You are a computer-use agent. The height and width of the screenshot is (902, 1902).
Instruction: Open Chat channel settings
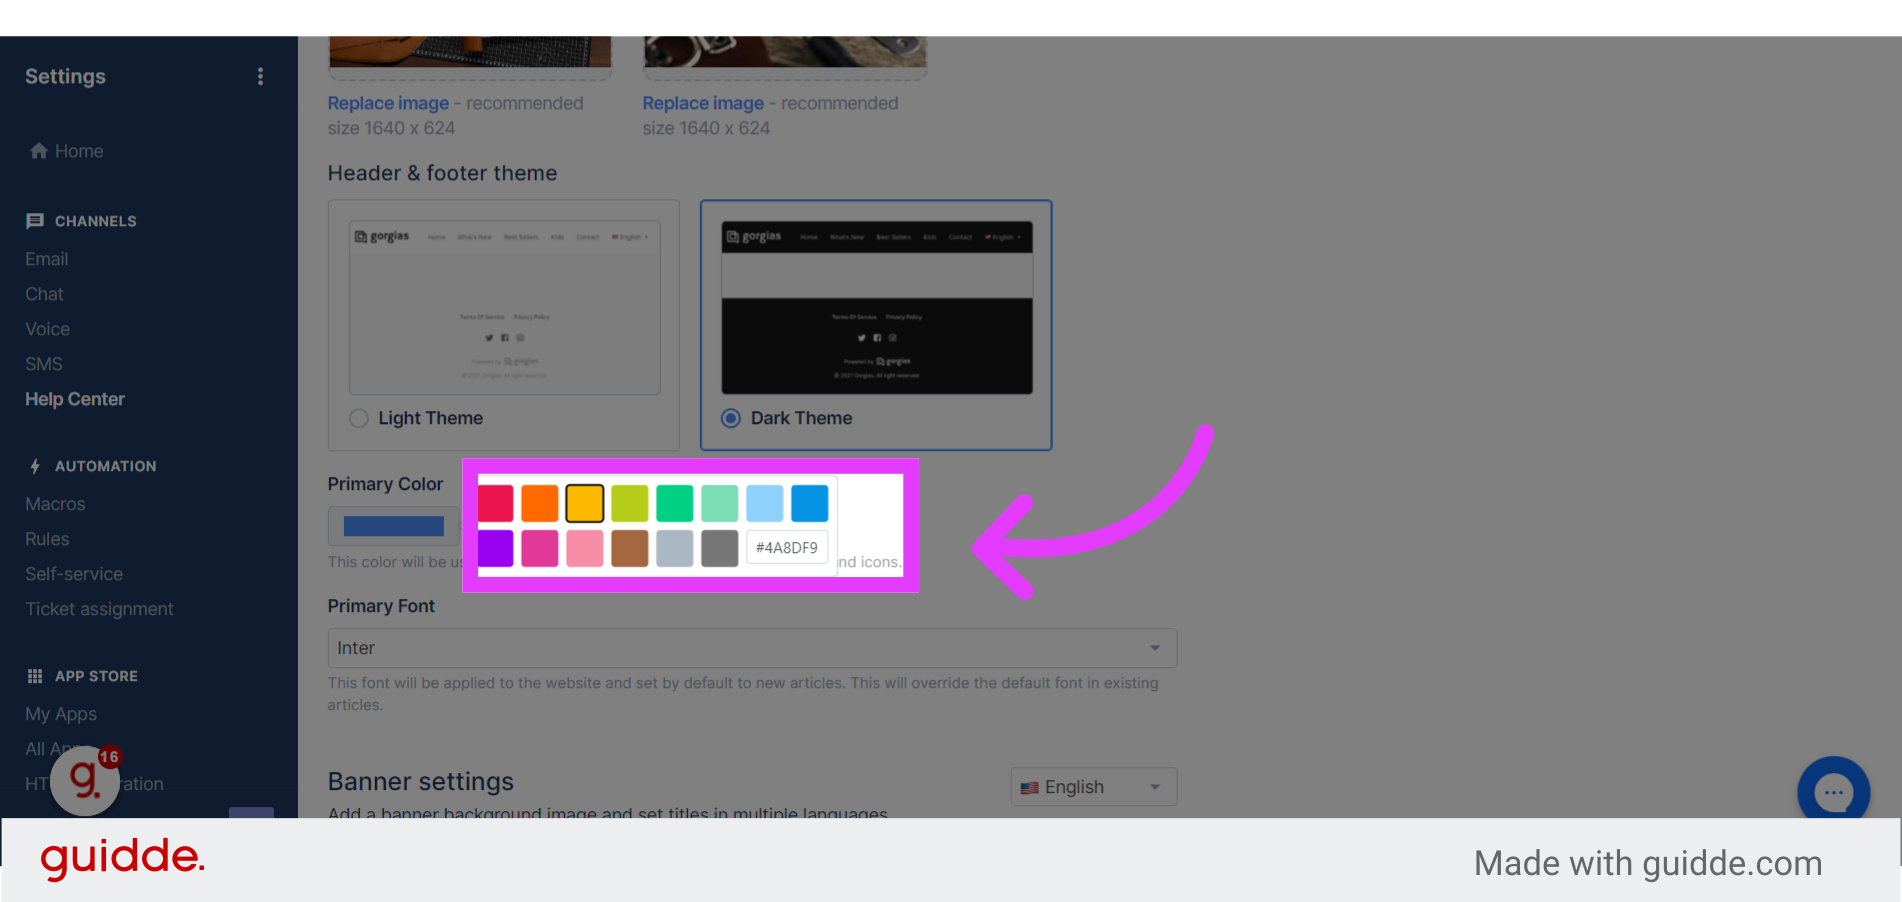(x=44, y=294)
